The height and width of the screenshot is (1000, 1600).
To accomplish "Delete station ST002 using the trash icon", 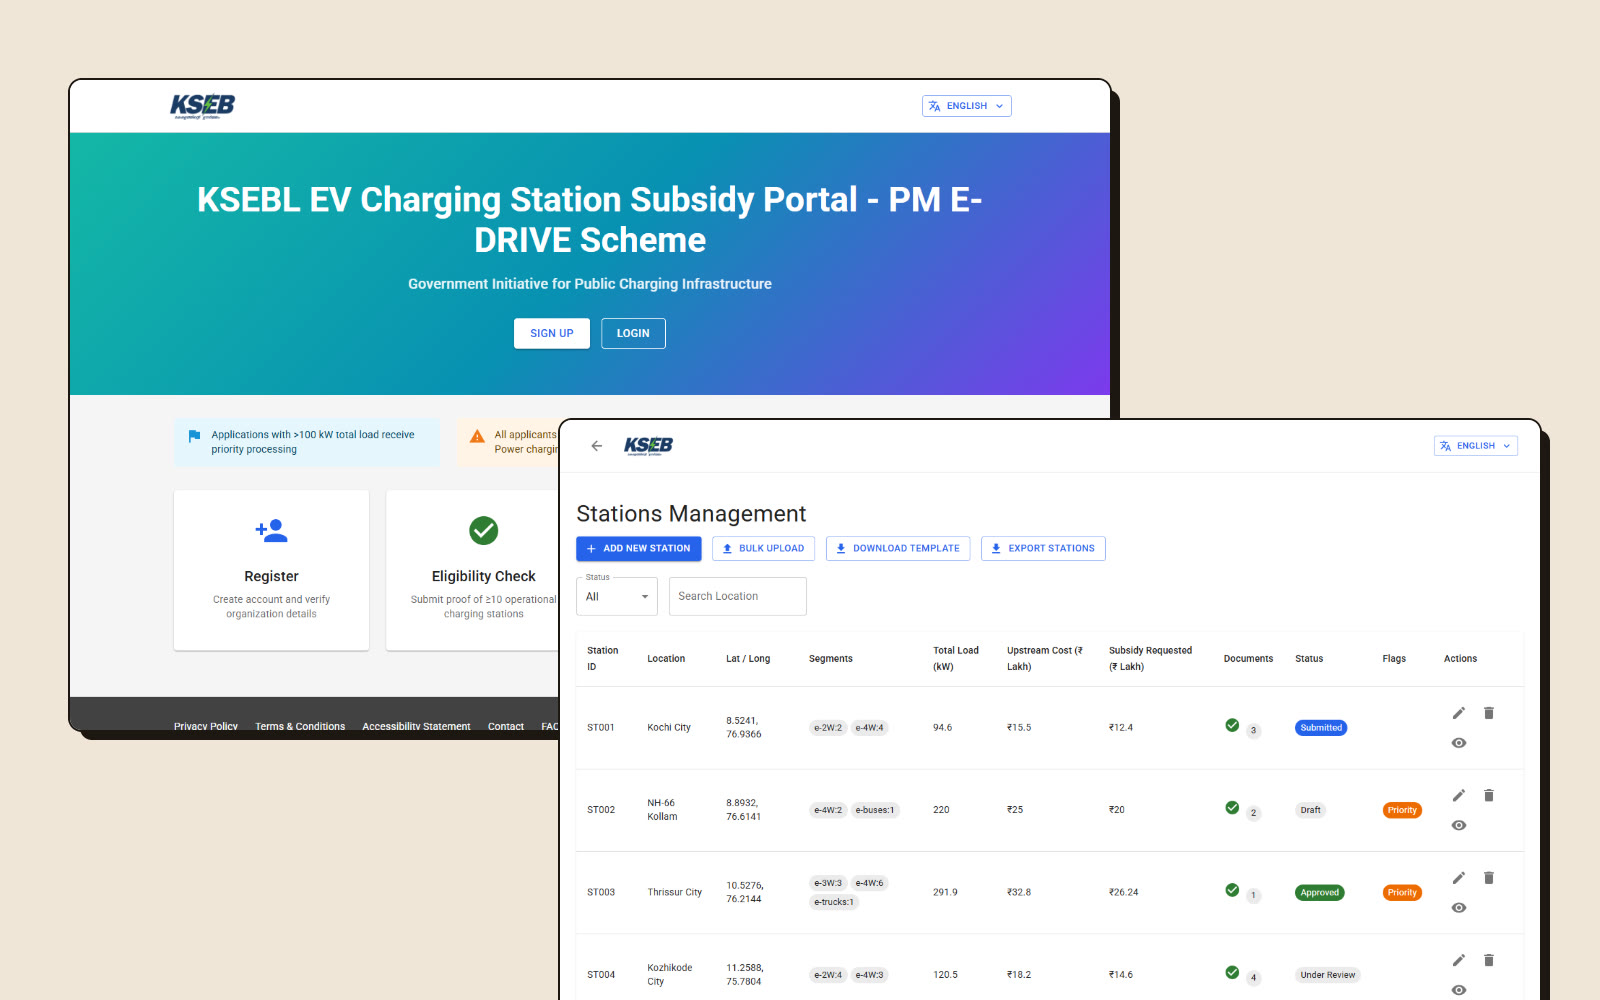I will tap(1489, 795).
